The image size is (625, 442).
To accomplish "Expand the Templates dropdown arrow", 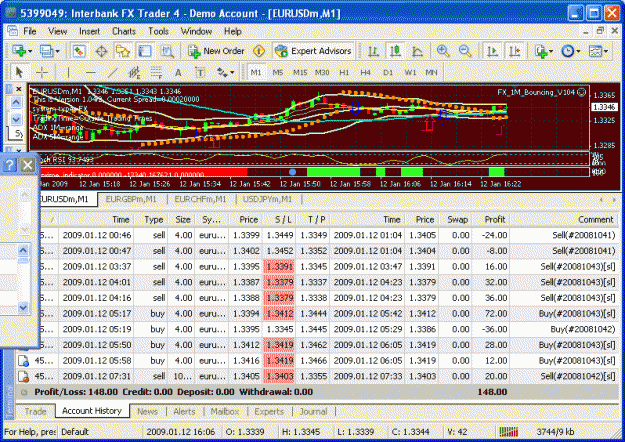I will pos(606,51).
